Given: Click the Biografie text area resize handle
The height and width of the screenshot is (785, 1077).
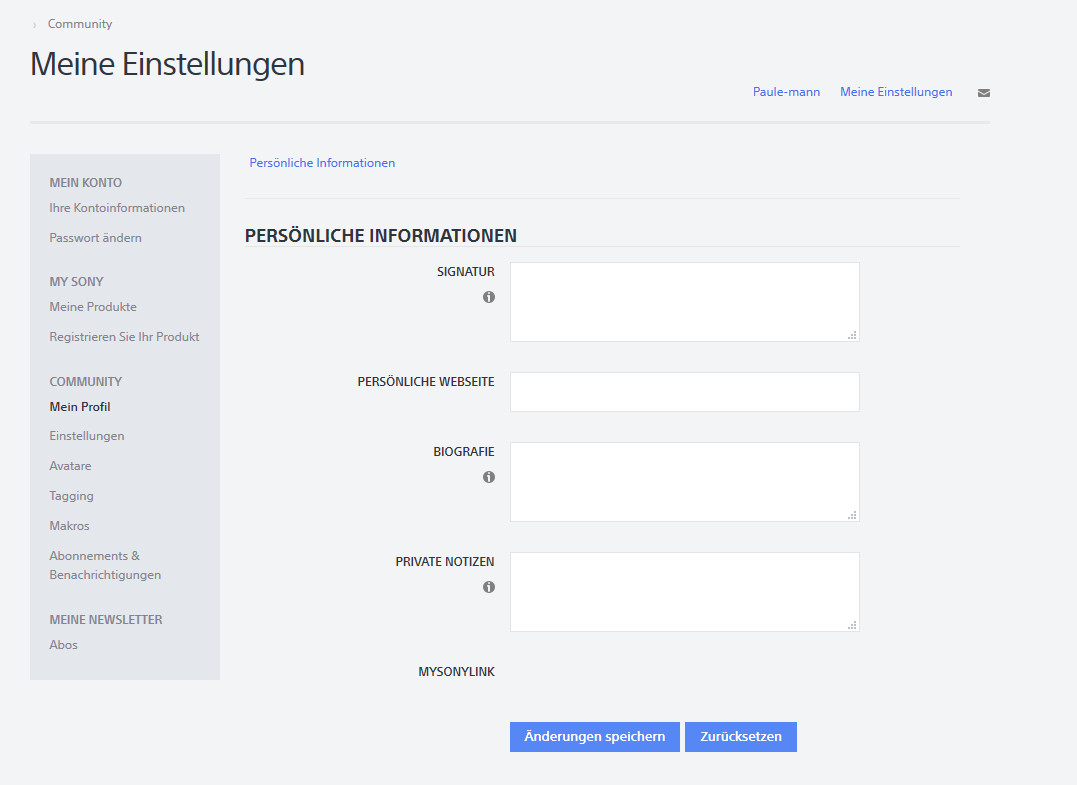Looking at the screenshot, I should (852, 515).
